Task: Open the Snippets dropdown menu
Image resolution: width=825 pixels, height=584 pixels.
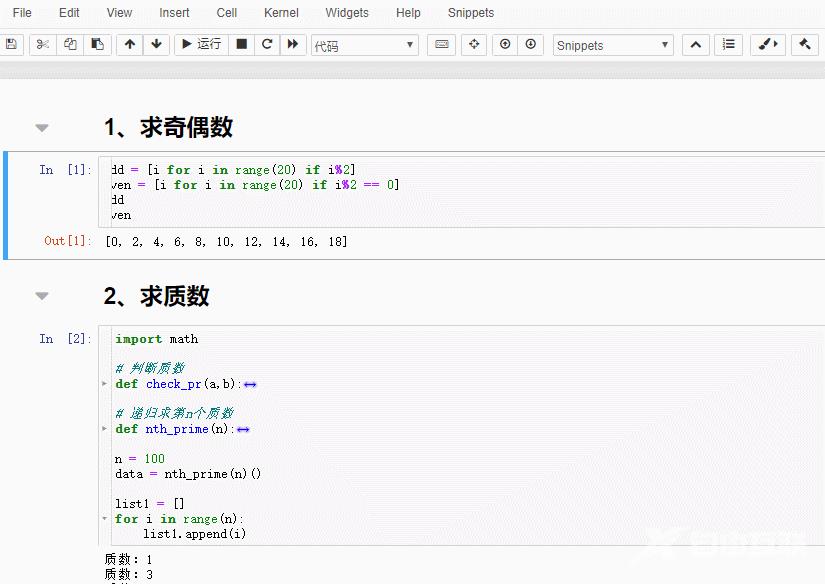Action: (612, 45)
